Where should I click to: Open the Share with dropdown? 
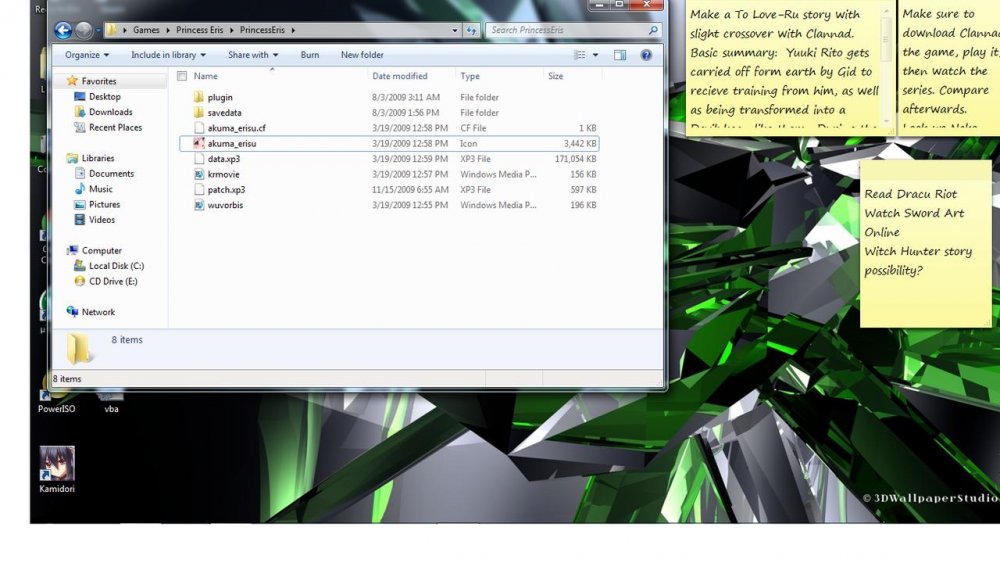coord(252,55)
